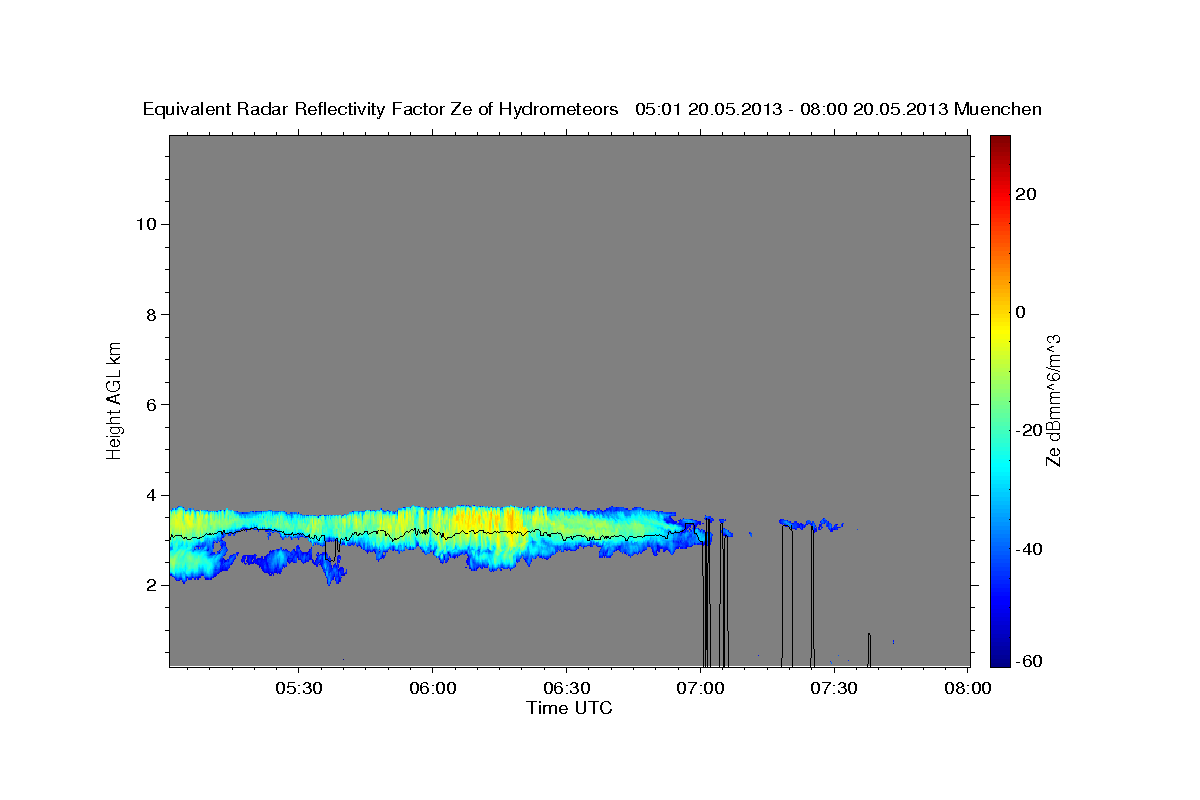Click the dark red top of the colorbar
1200x800 pixels.
(x=1000, y=145)
